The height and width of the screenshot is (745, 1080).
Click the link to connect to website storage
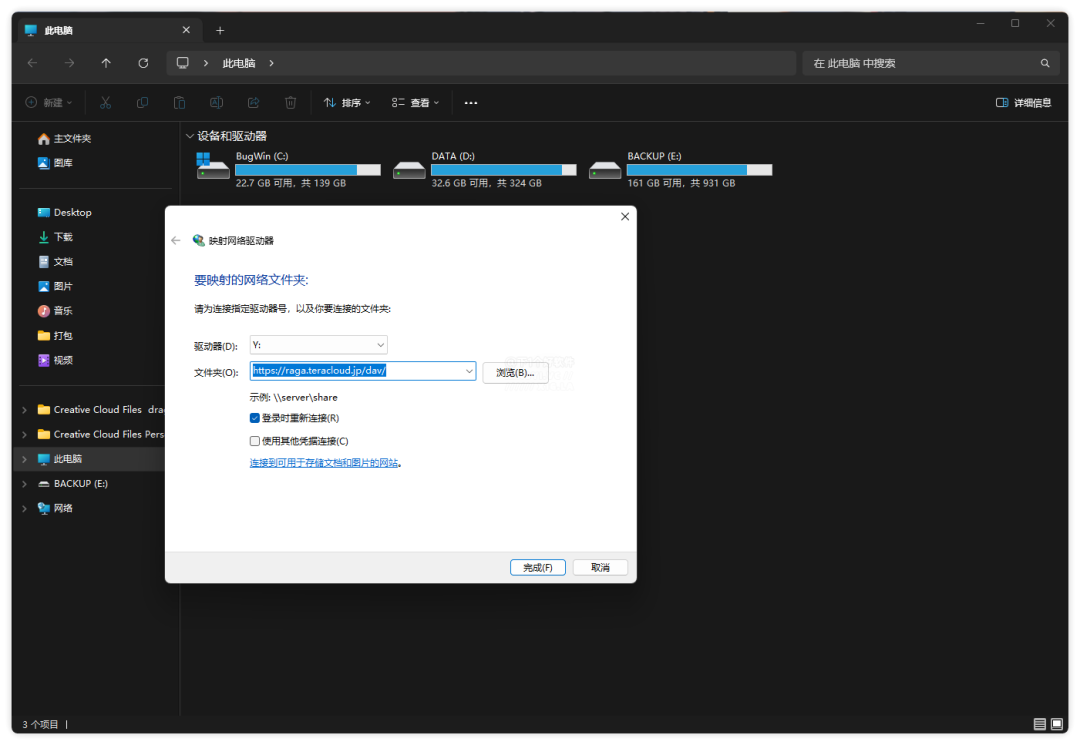coord(324,463)
